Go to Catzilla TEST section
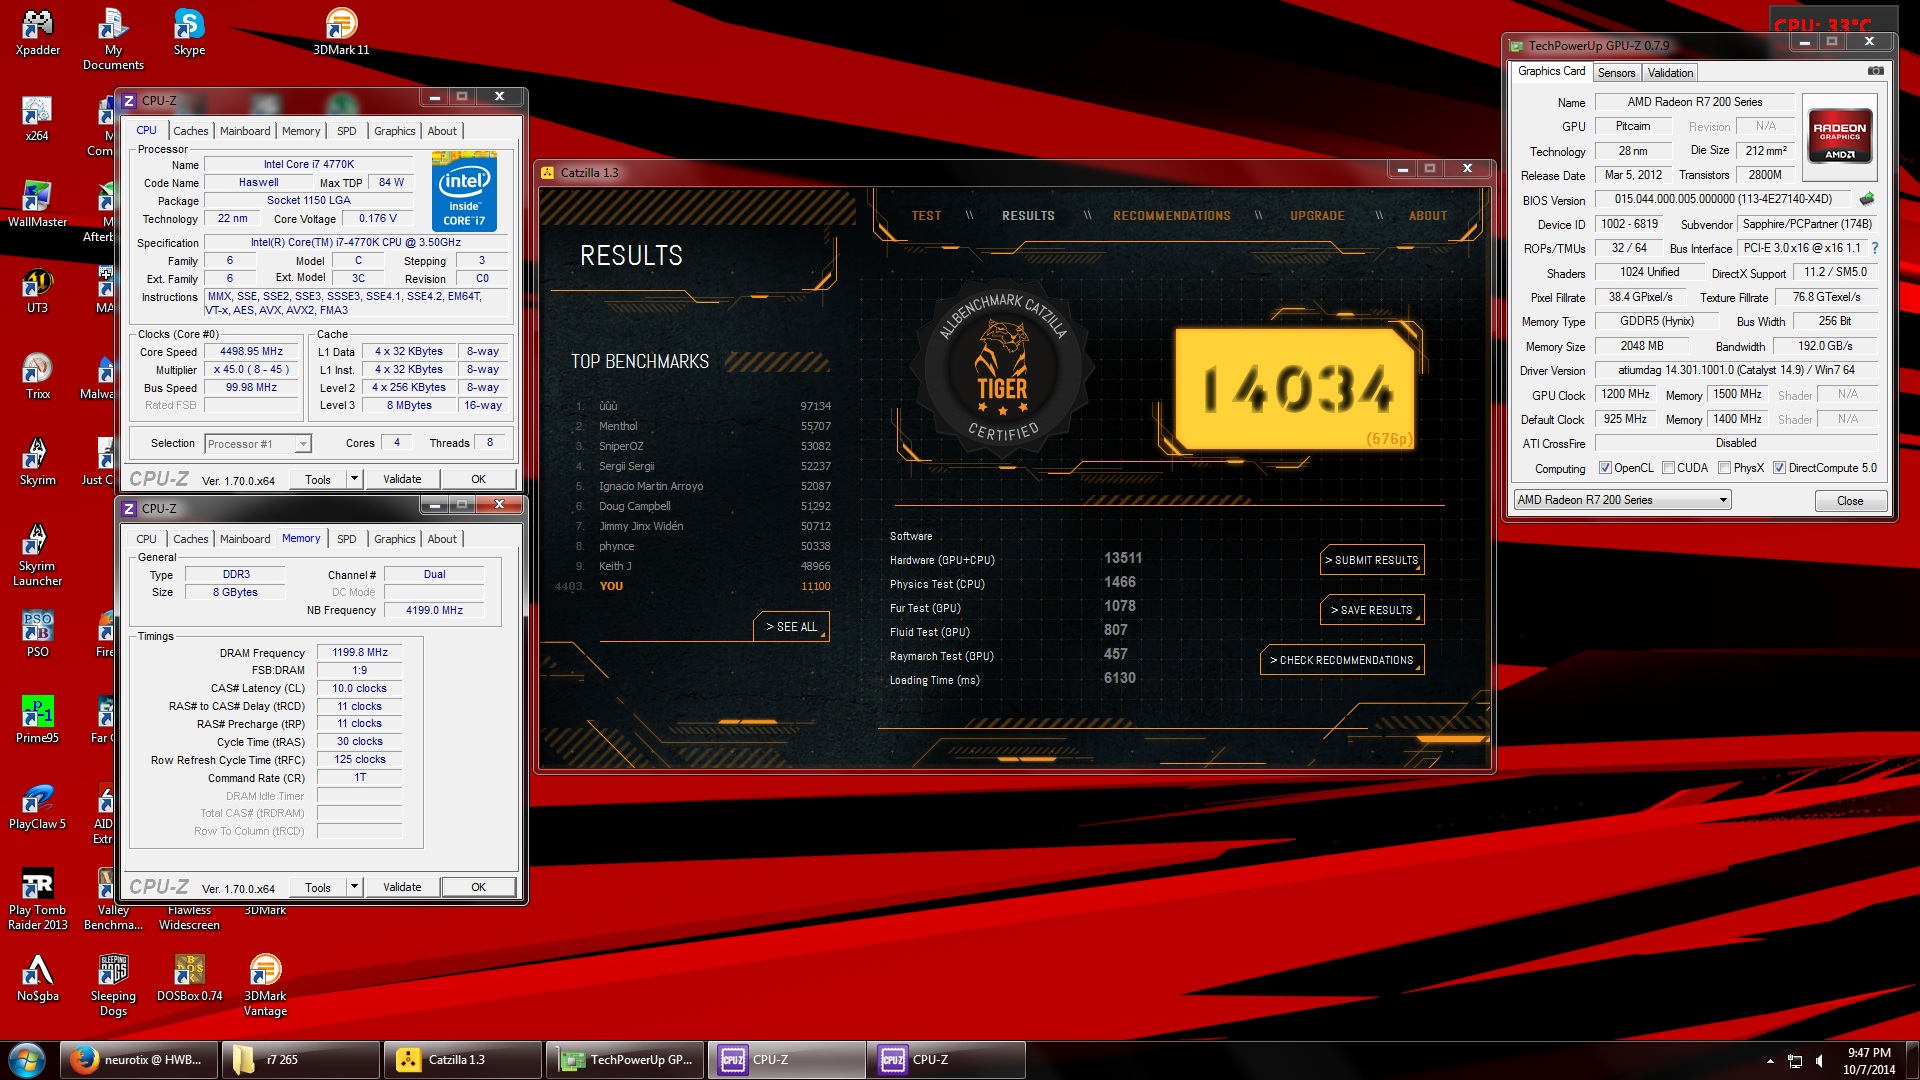This screenshot has width=1920, height=1080. point(926,216)
